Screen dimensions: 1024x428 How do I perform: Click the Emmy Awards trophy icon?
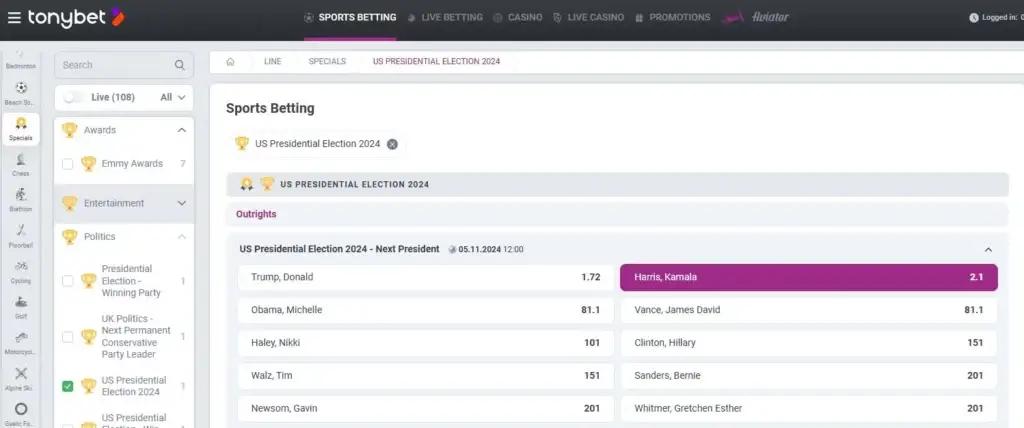click(88, 163)
